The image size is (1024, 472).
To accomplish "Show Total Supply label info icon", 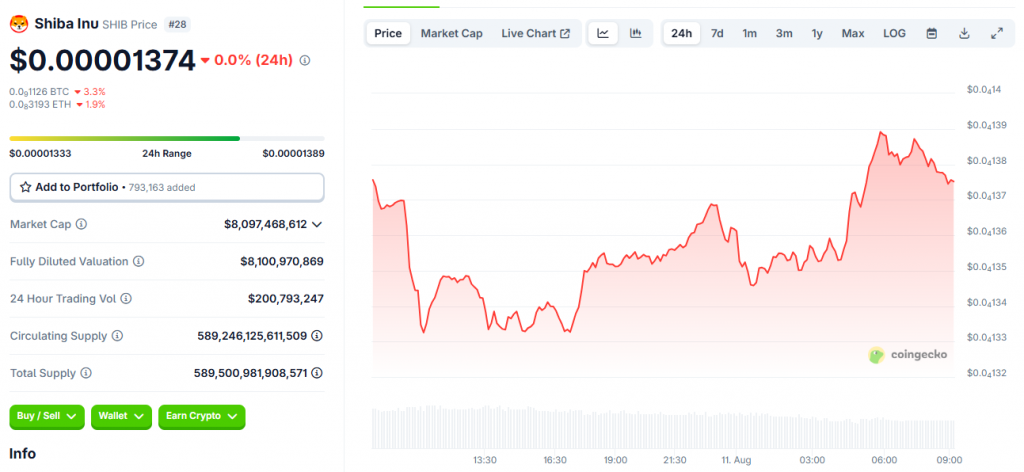I will pos(86,373).
